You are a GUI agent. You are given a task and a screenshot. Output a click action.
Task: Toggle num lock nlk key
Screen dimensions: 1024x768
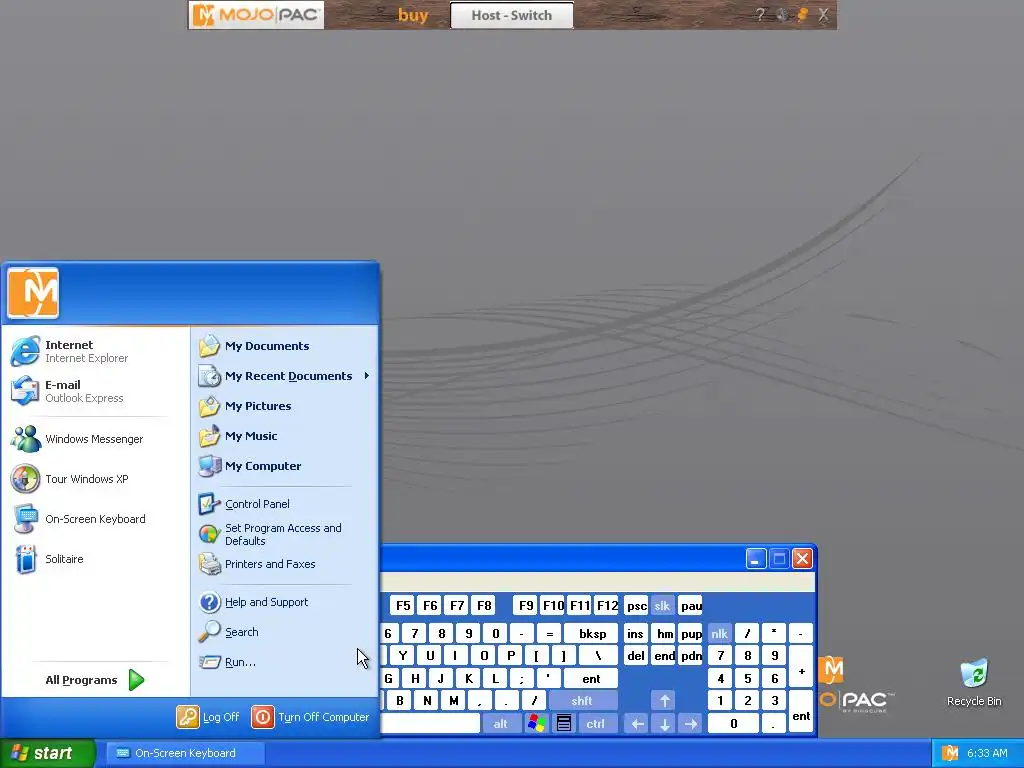click(x=719, y=633)
